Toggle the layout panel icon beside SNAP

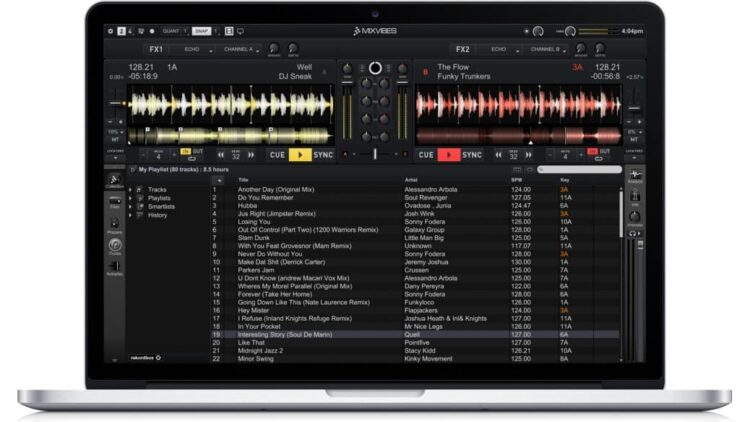(x=229, y=31)
